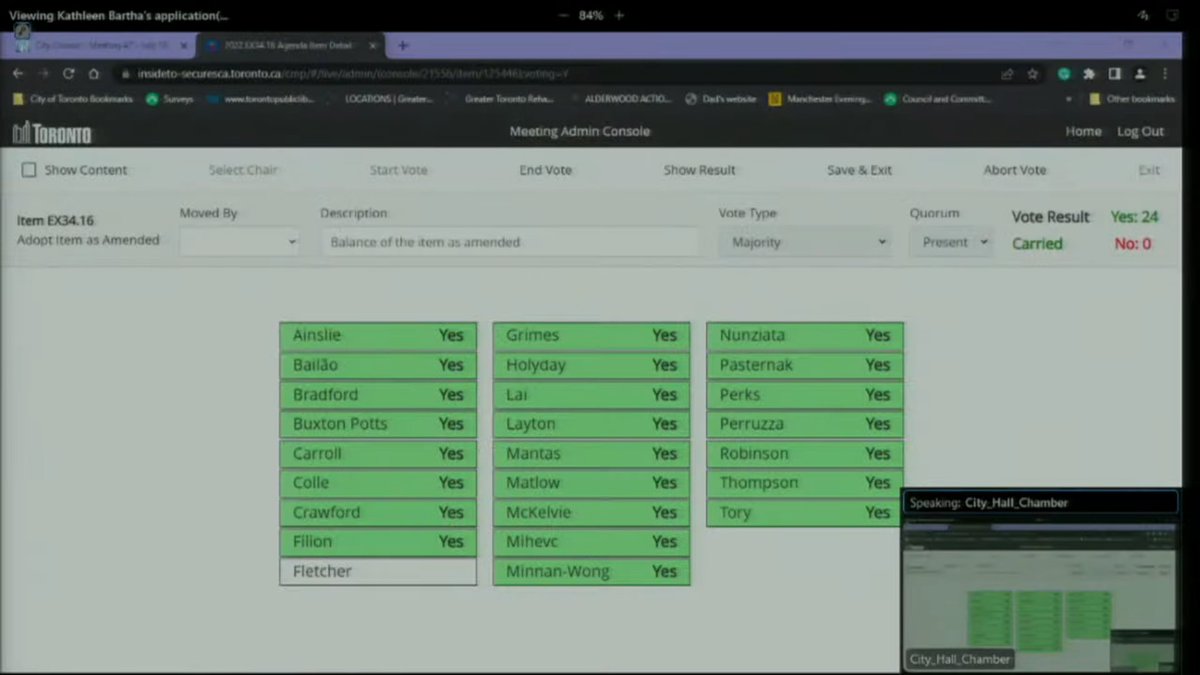
Task: Open a new browser tab with plus
Action: click(x=403, y=46)
